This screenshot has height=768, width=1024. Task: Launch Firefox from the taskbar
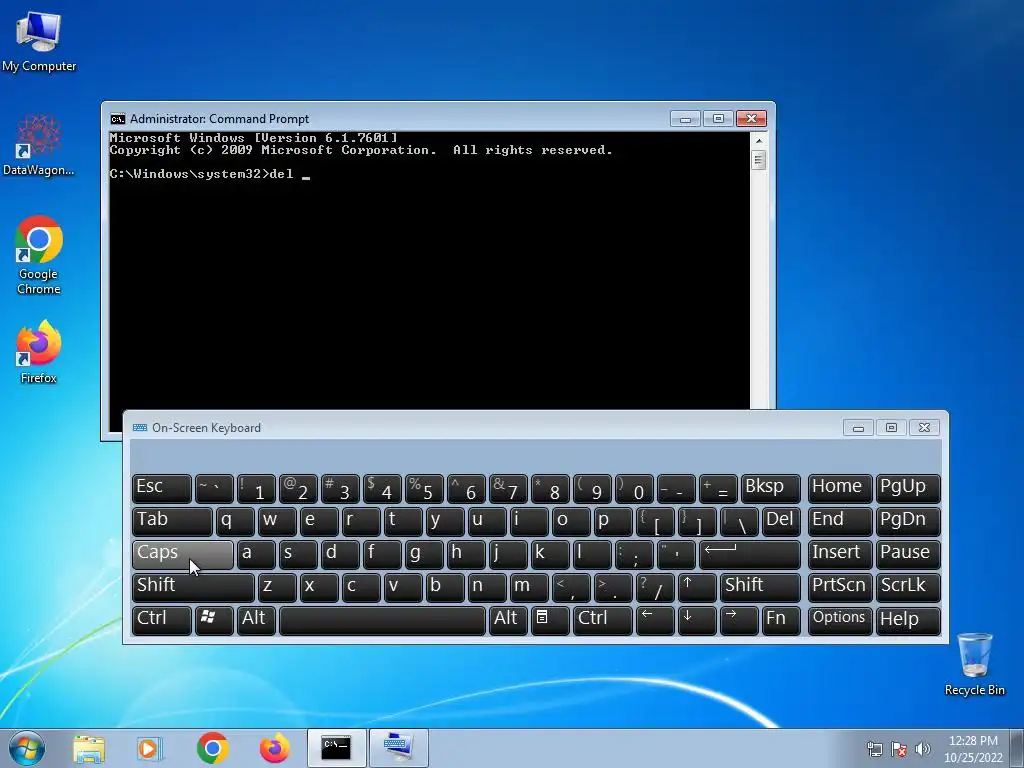click(274, 748)
